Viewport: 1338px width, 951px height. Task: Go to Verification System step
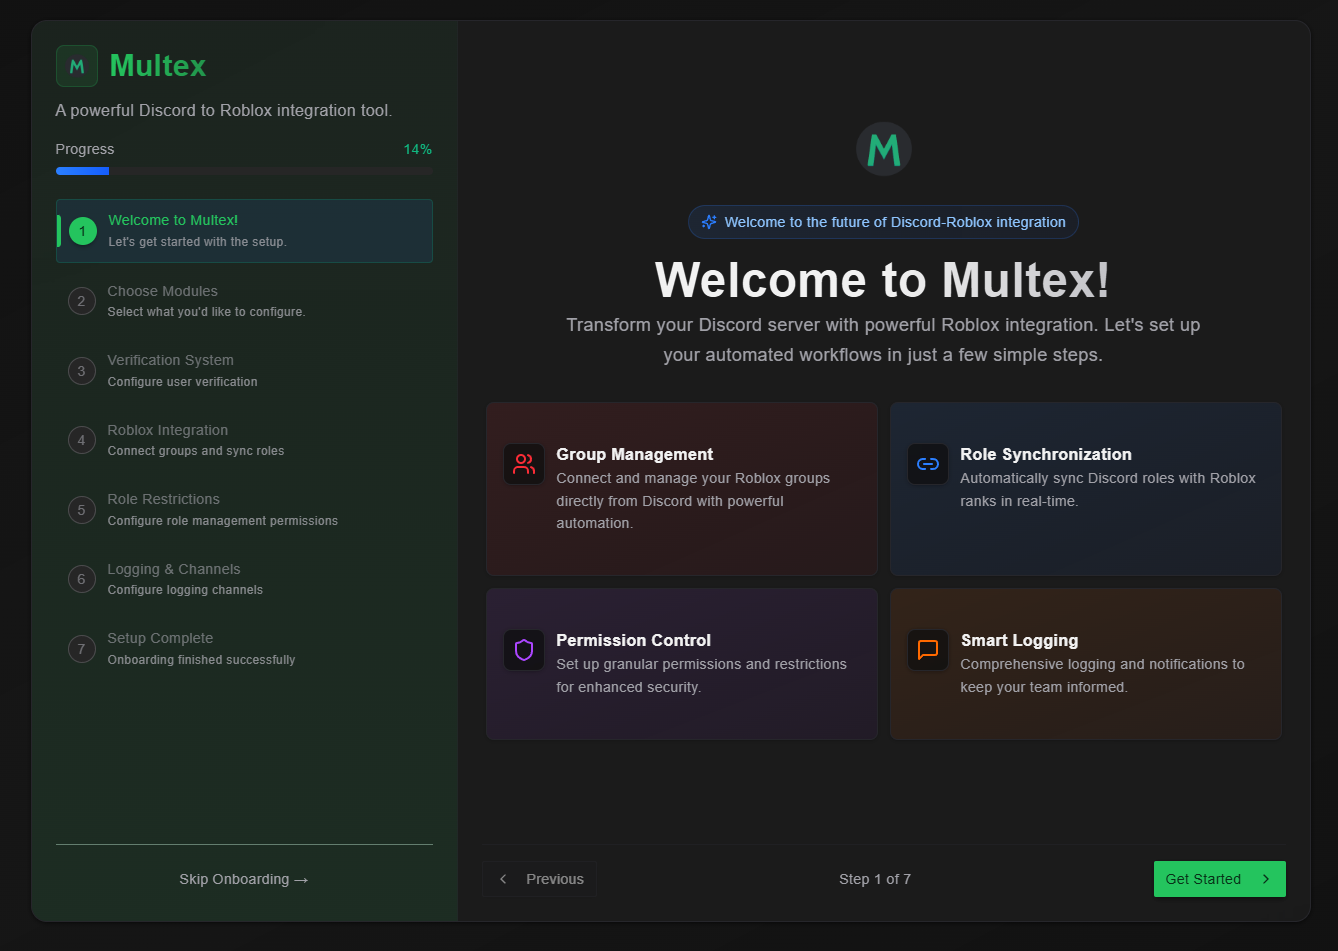tap(244, 371)
